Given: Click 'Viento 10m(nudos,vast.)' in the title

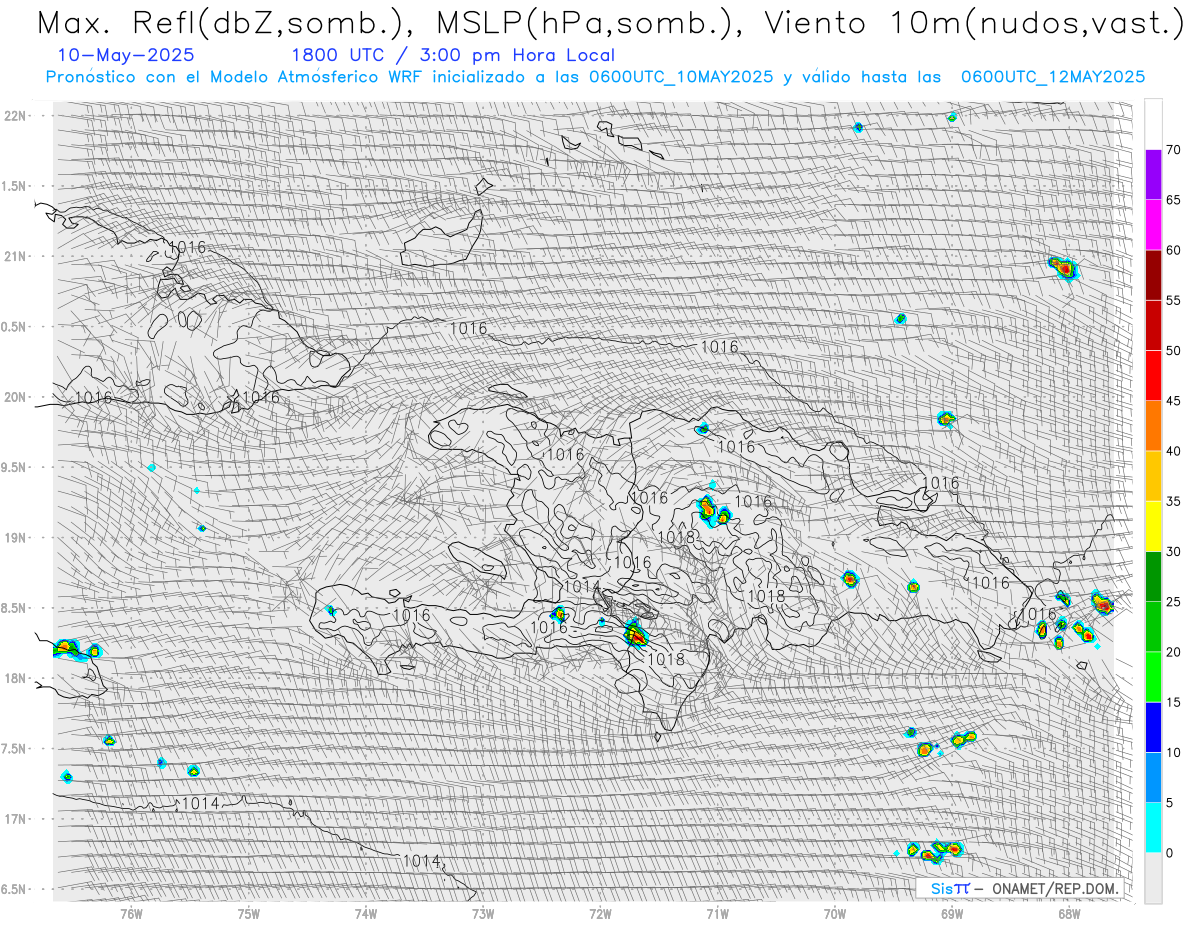Looking at the screenshot, I should pos(972,24).
